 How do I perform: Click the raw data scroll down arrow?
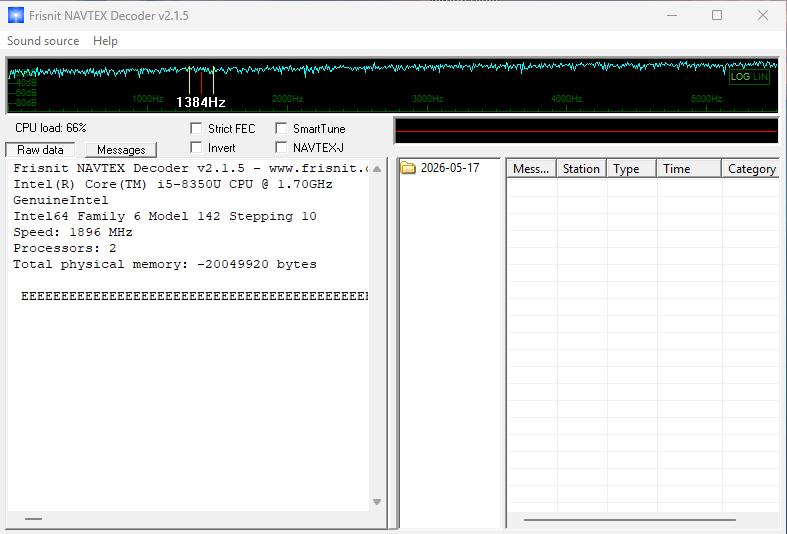click(377, 502)
